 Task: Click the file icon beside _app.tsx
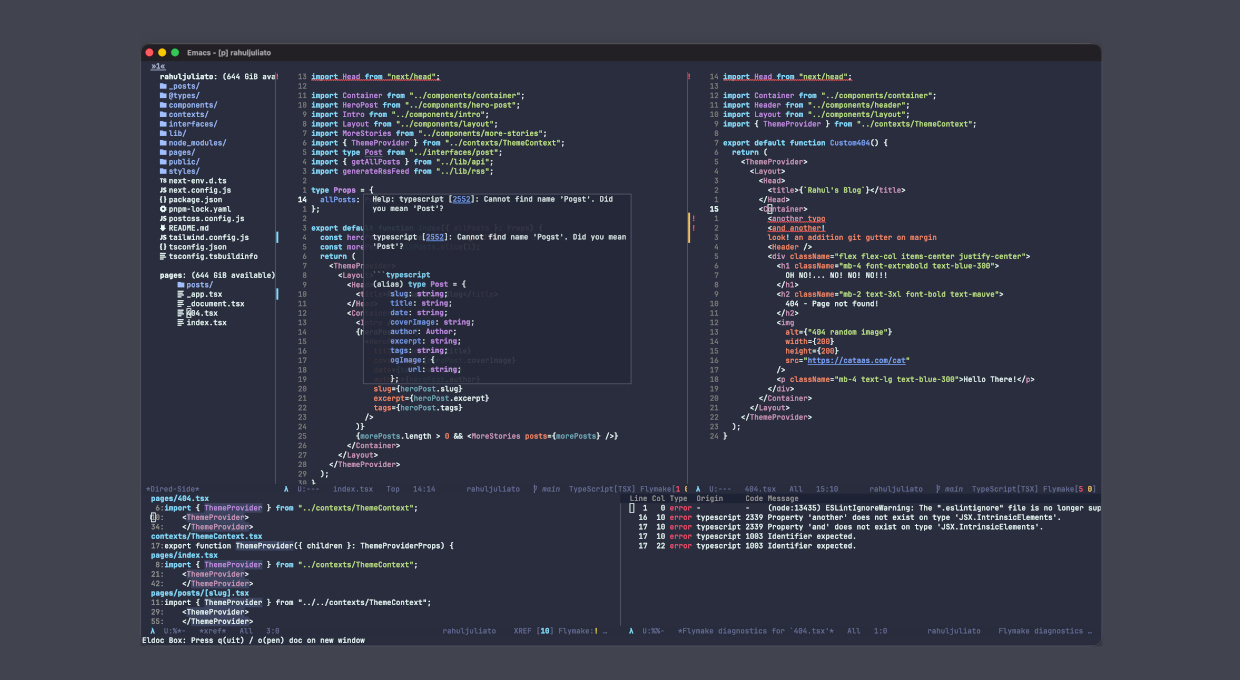180,294
